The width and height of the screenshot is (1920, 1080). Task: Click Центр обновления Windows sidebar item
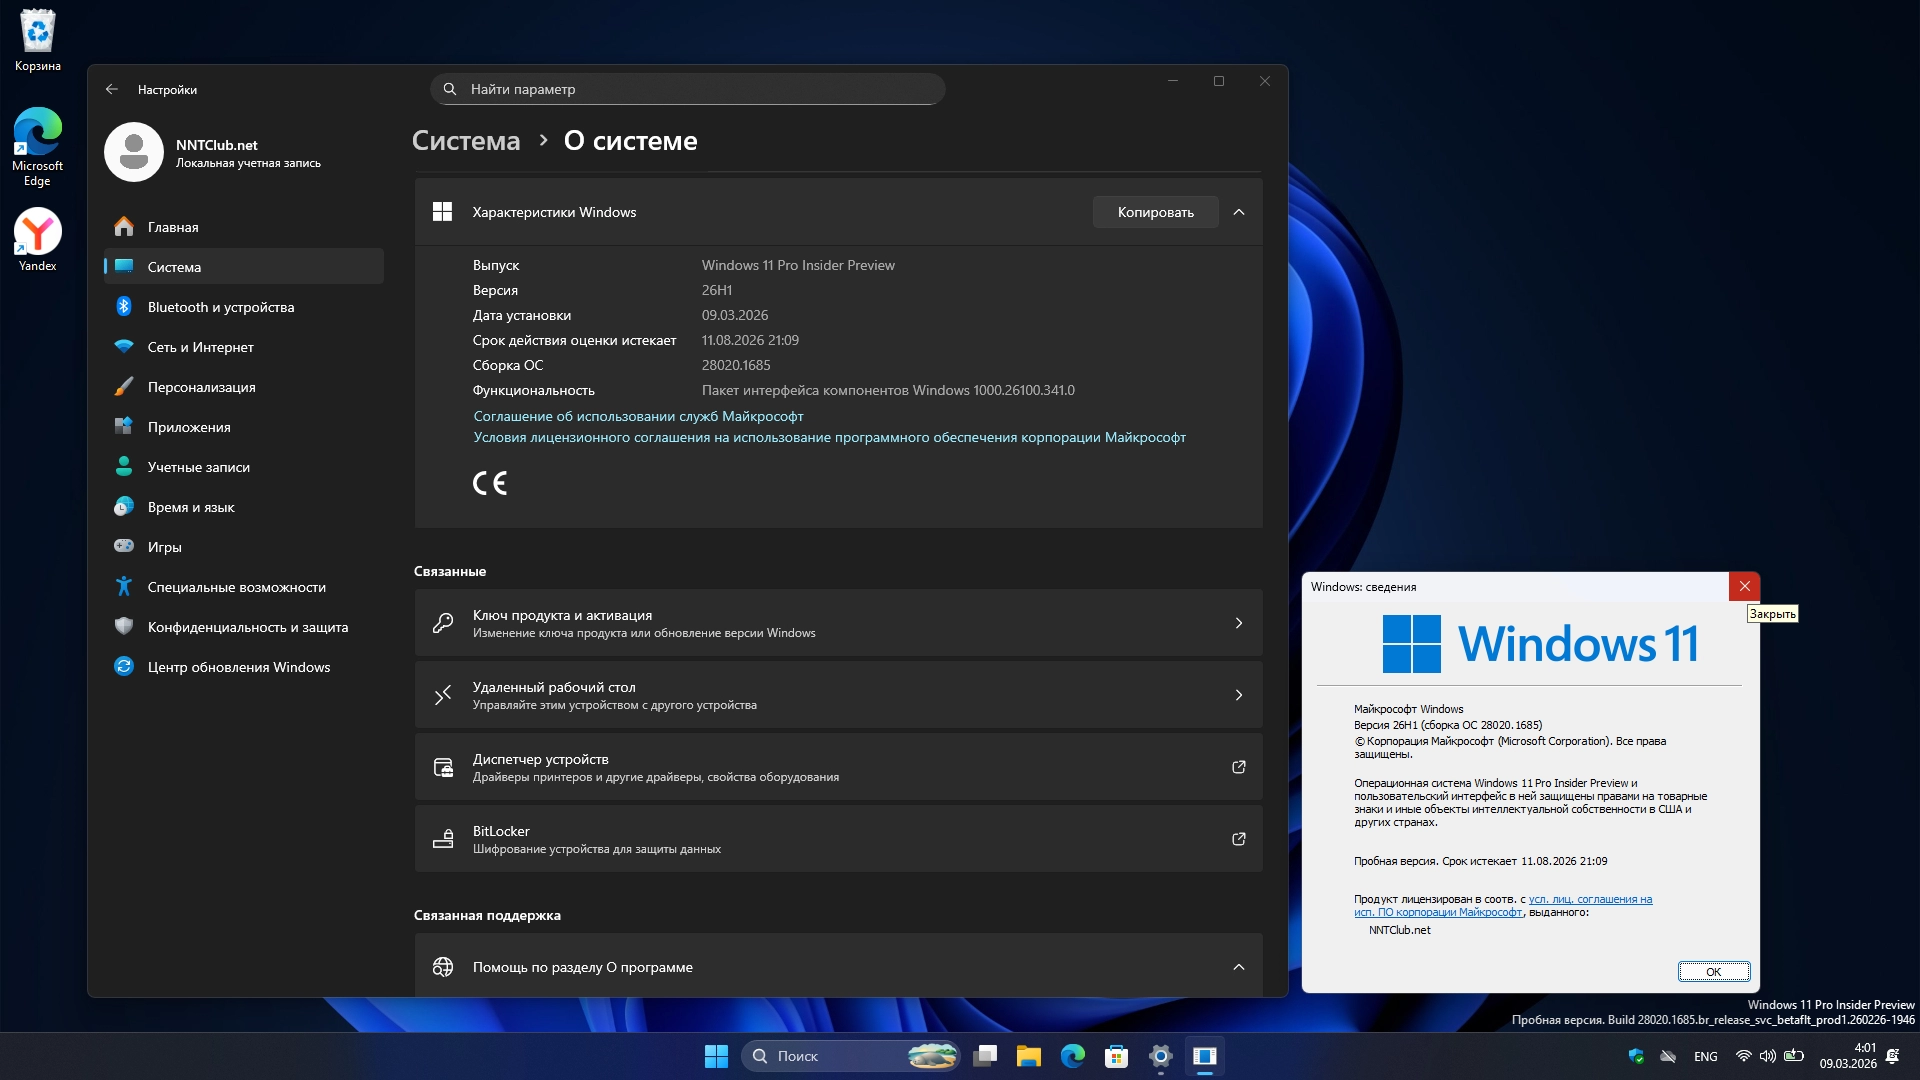click(x=238, y=667)
